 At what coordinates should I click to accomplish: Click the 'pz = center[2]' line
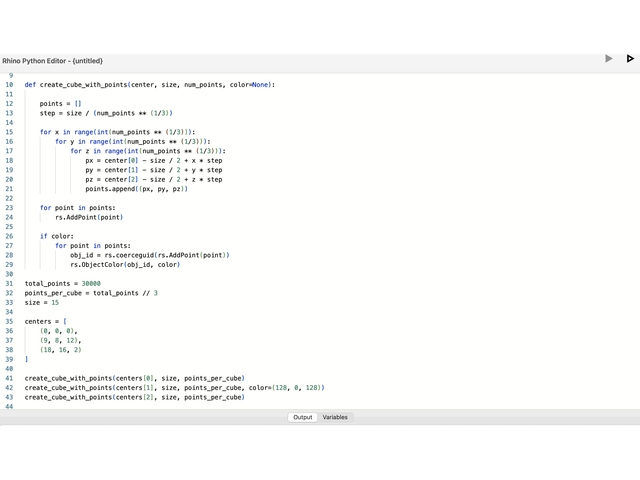coord(154,180)
